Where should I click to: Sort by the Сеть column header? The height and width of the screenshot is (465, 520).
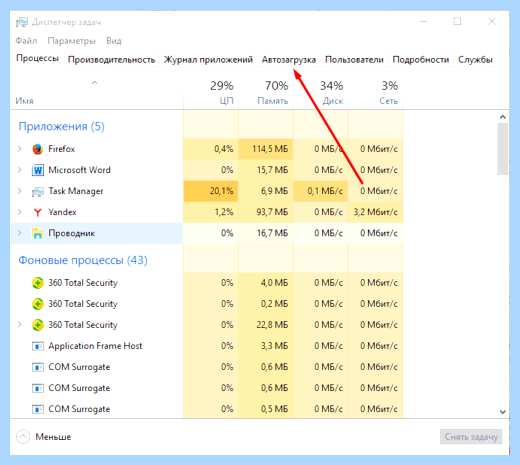click(375, 93)
